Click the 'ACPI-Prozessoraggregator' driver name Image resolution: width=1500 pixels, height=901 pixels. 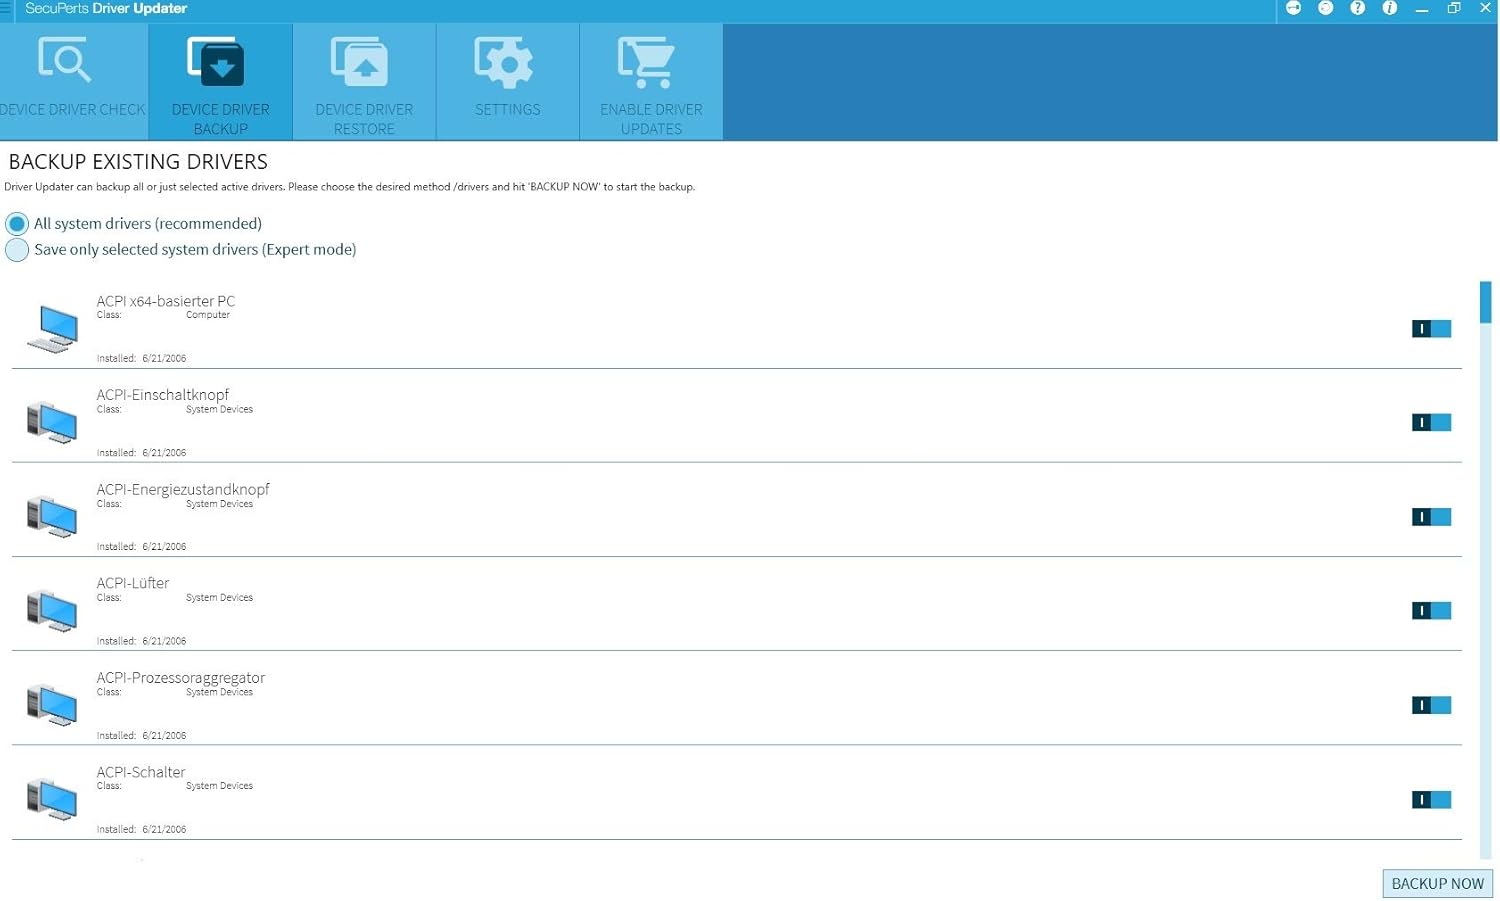click(x=181, y=678)
